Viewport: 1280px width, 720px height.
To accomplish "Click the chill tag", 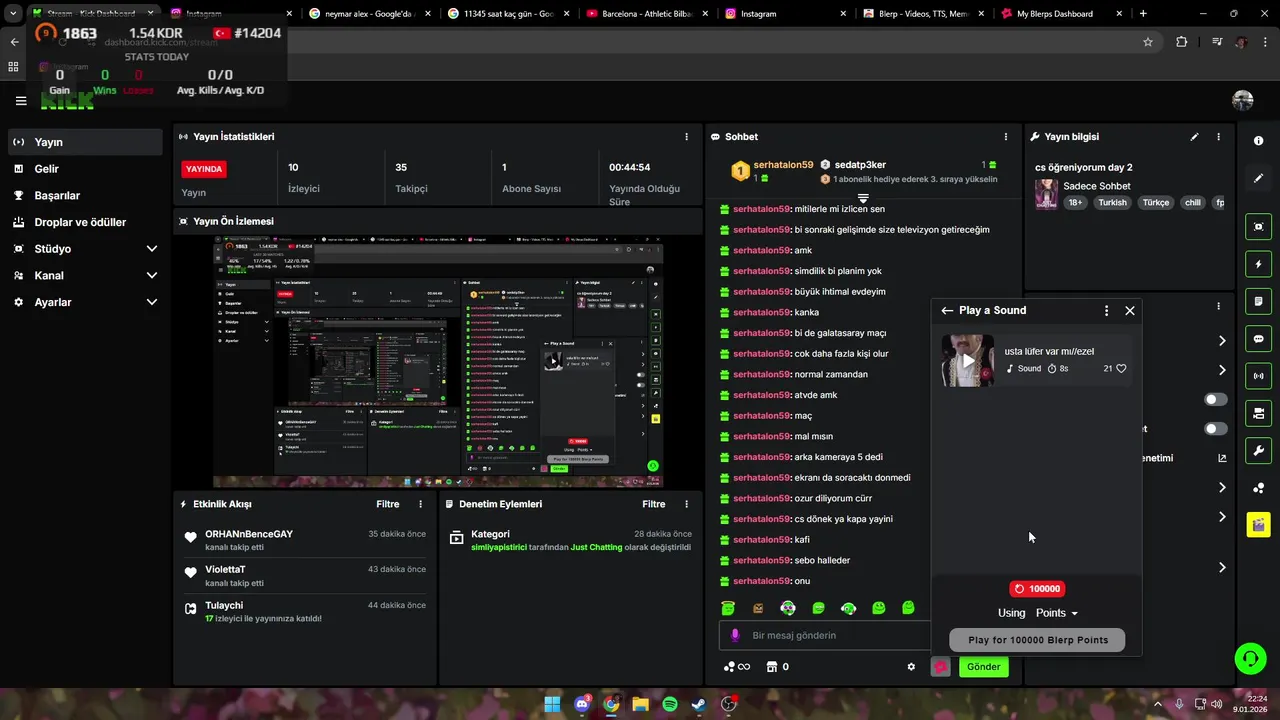I will click(x=1192, y=202).
